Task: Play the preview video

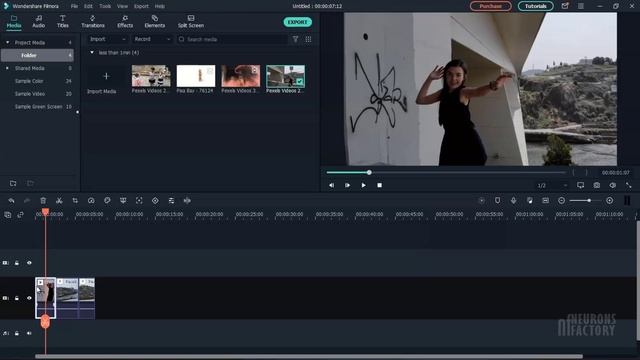Action: (x=363, y=185)
